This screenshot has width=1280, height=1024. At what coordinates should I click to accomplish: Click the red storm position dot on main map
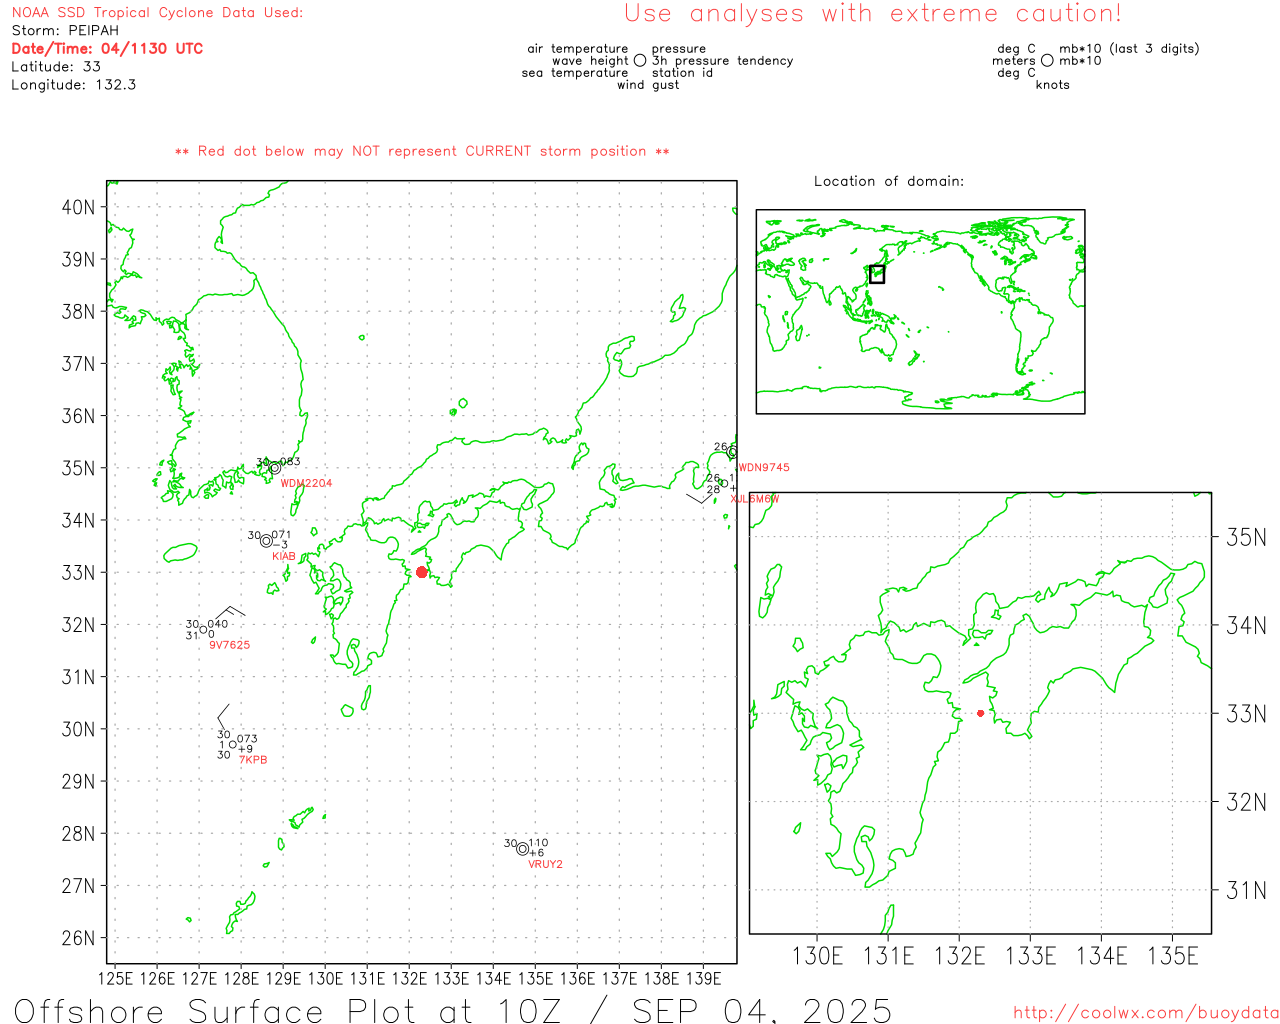click(422, 572)
